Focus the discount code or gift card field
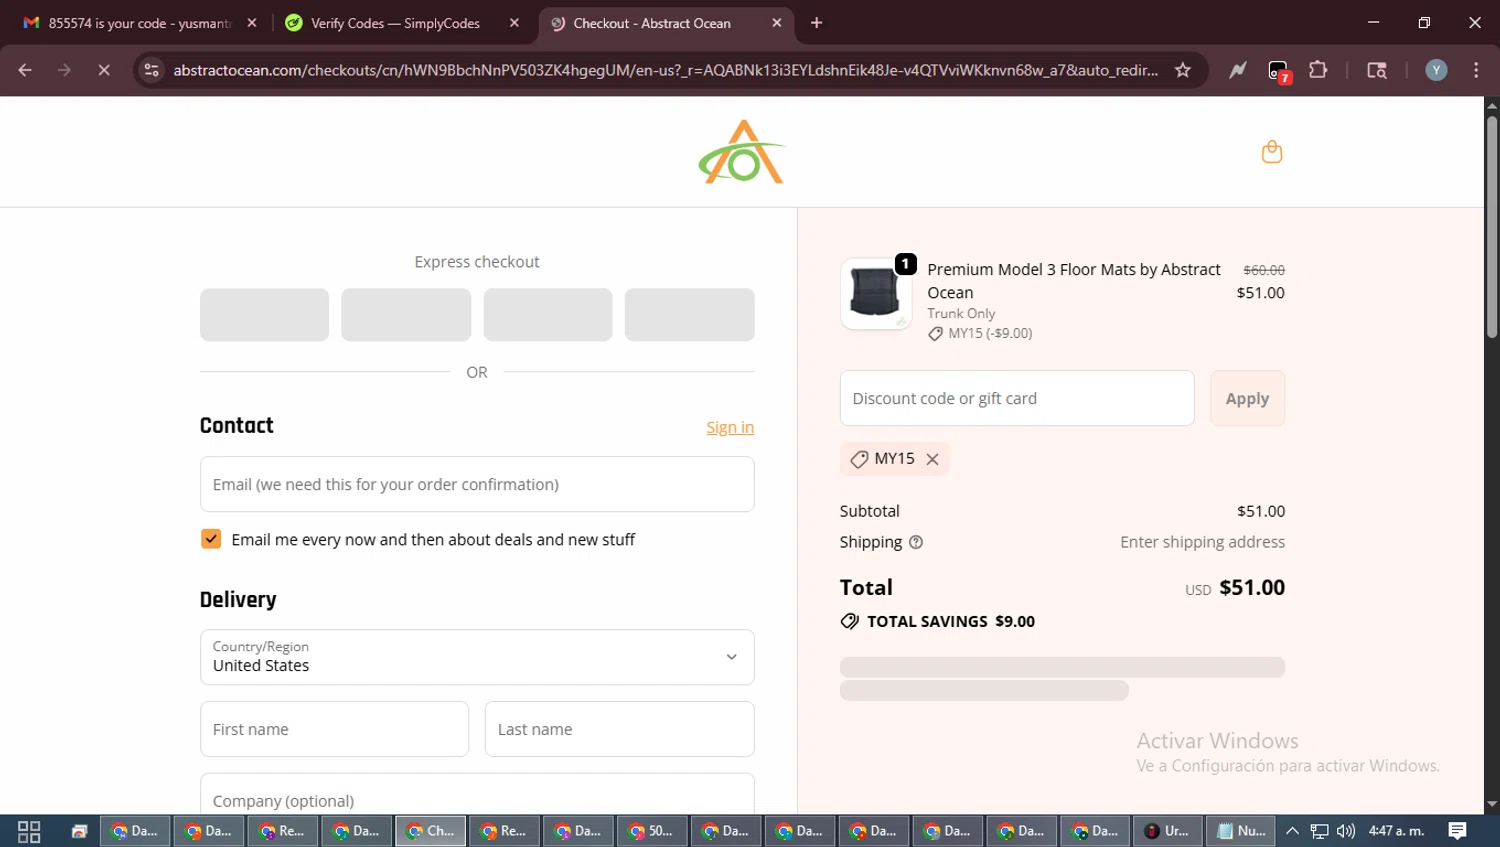Viewport: 1500px width, 847px height. (1017, 398)
